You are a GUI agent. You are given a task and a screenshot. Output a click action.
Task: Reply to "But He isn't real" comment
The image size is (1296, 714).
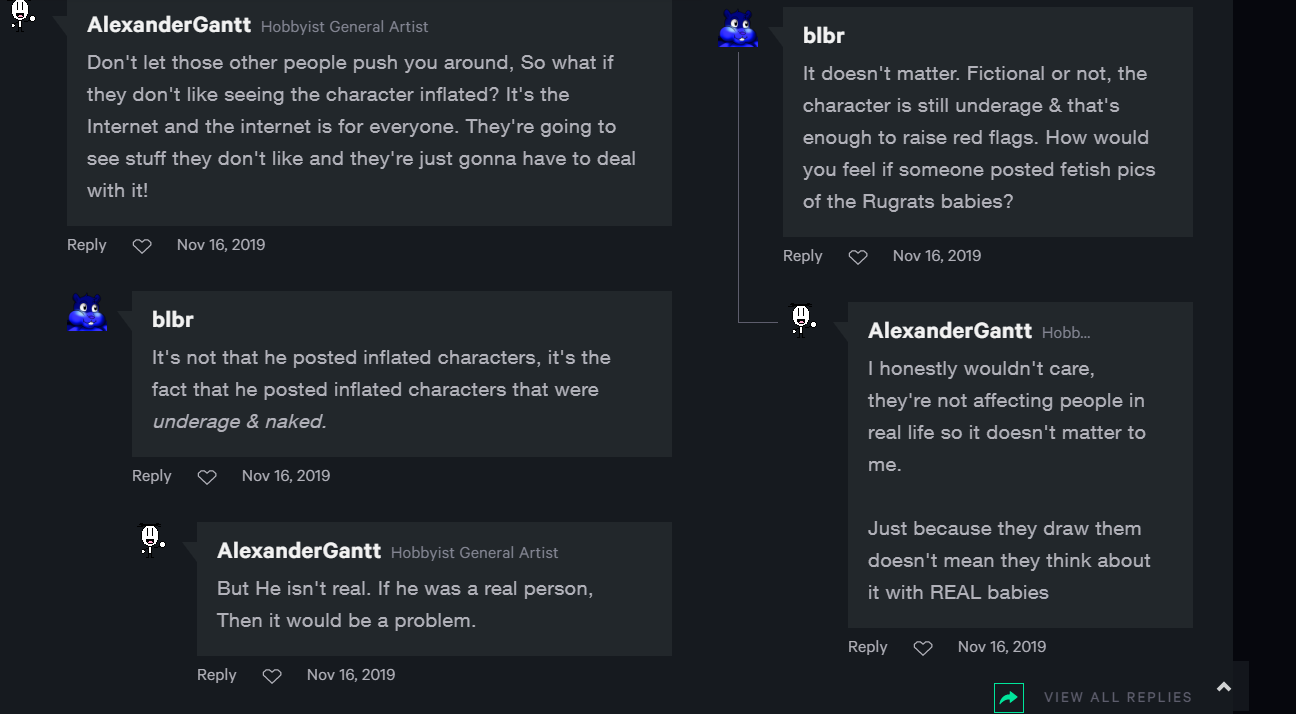[x=217, y=675]
